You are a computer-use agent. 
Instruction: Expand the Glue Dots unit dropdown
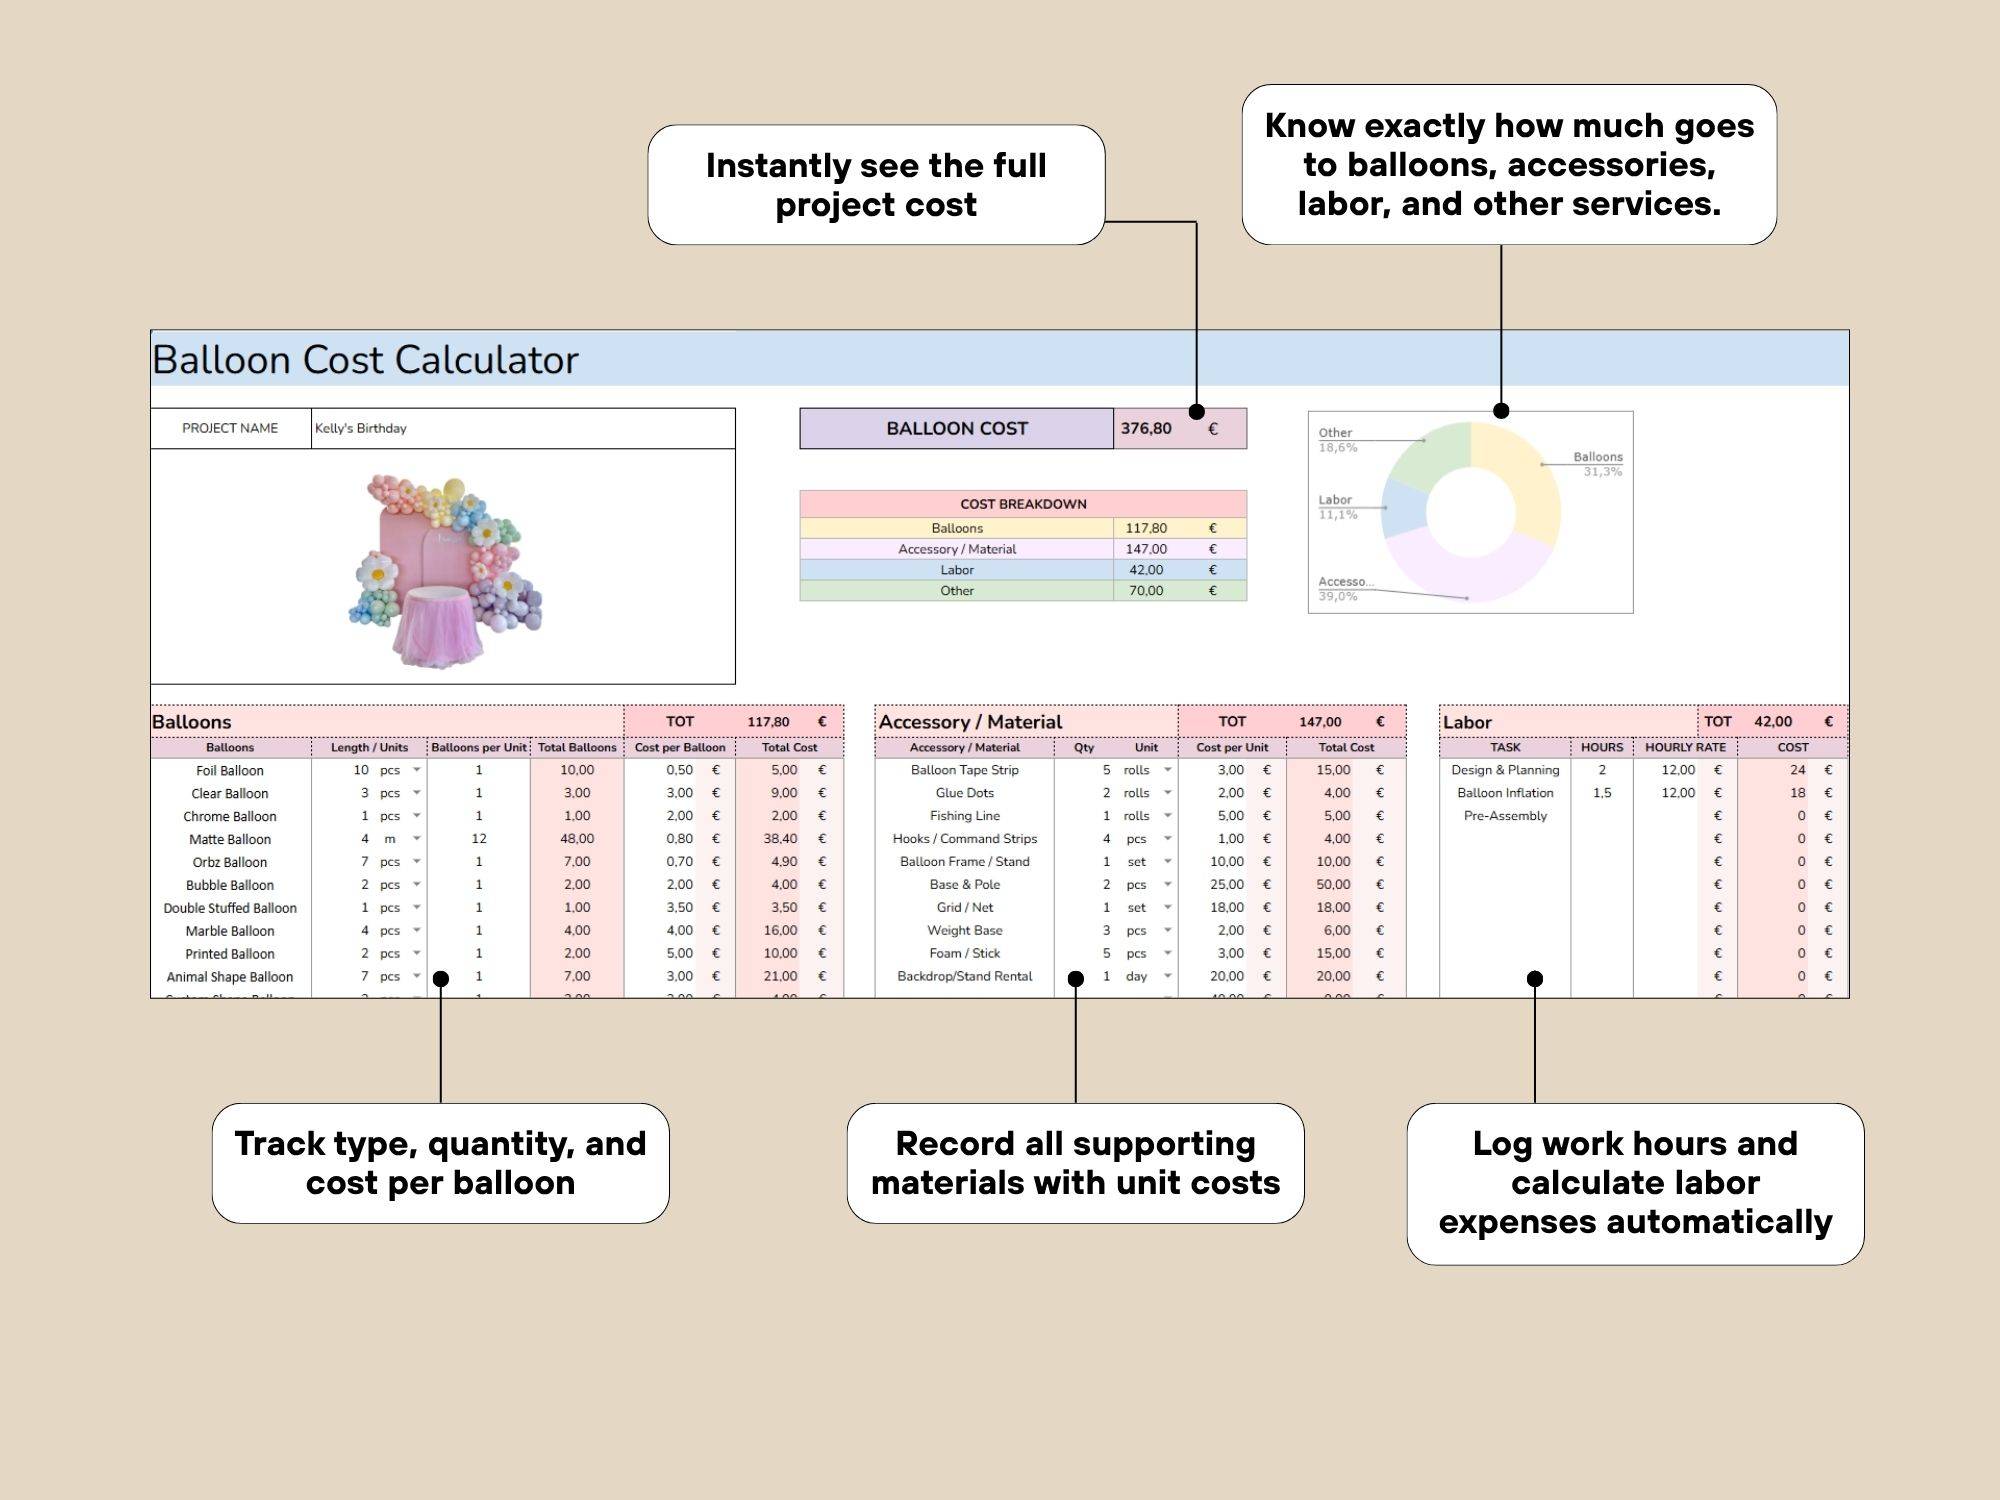coord(1167,793)
